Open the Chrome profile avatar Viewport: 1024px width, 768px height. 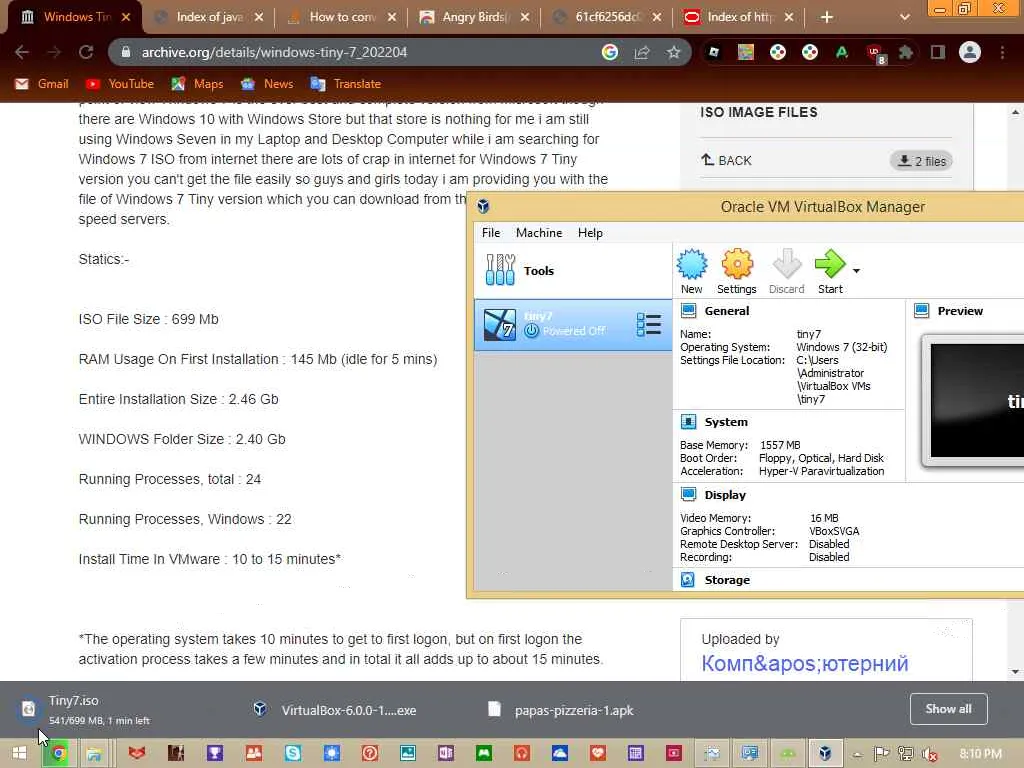click(970, 52)
